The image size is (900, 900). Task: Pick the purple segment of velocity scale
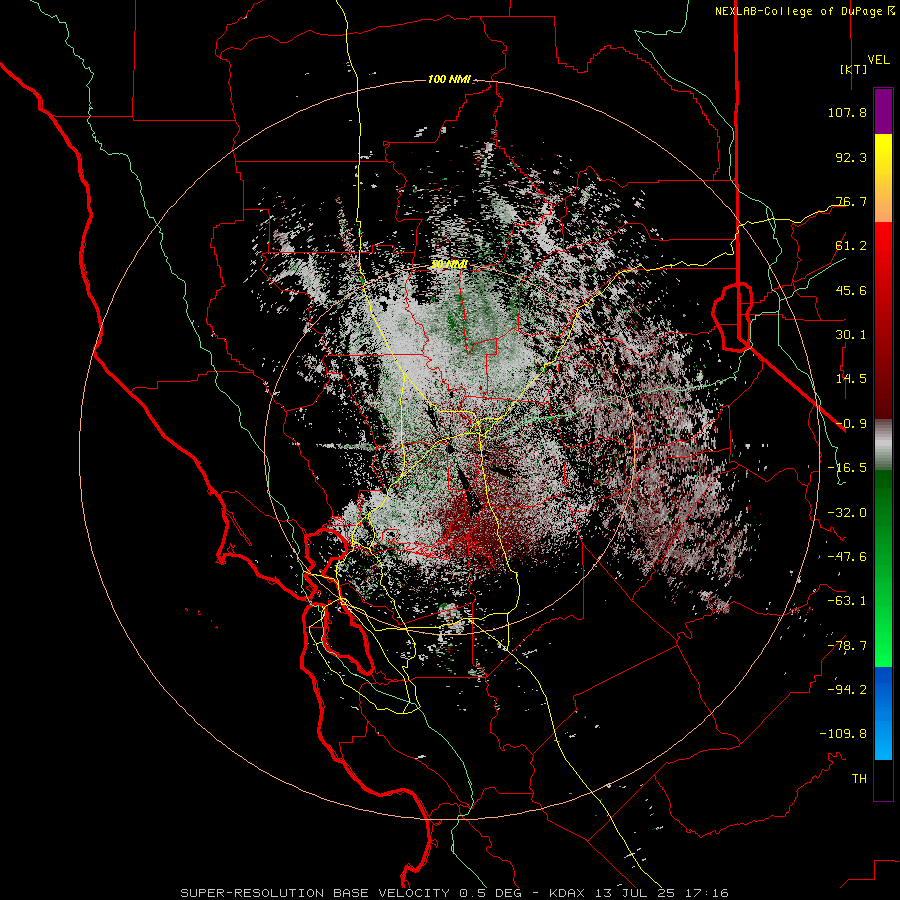(x=883, y=111)
